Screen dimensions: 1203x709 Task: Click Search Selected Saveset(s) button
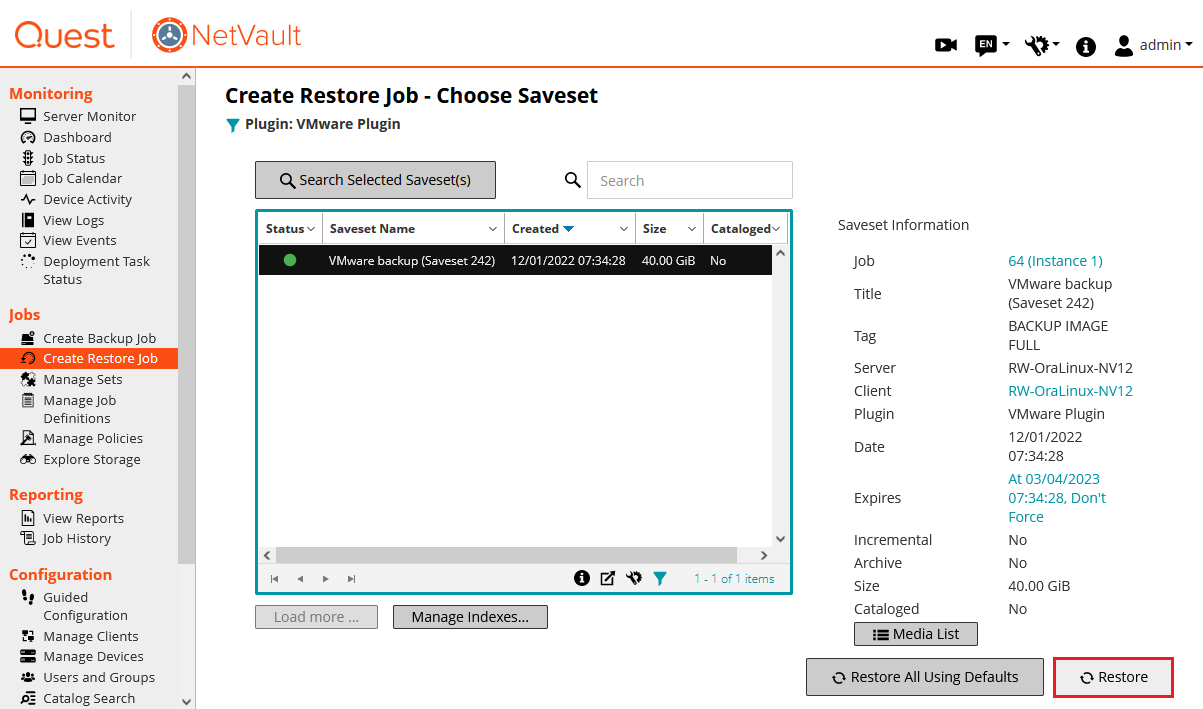[375, 180]
